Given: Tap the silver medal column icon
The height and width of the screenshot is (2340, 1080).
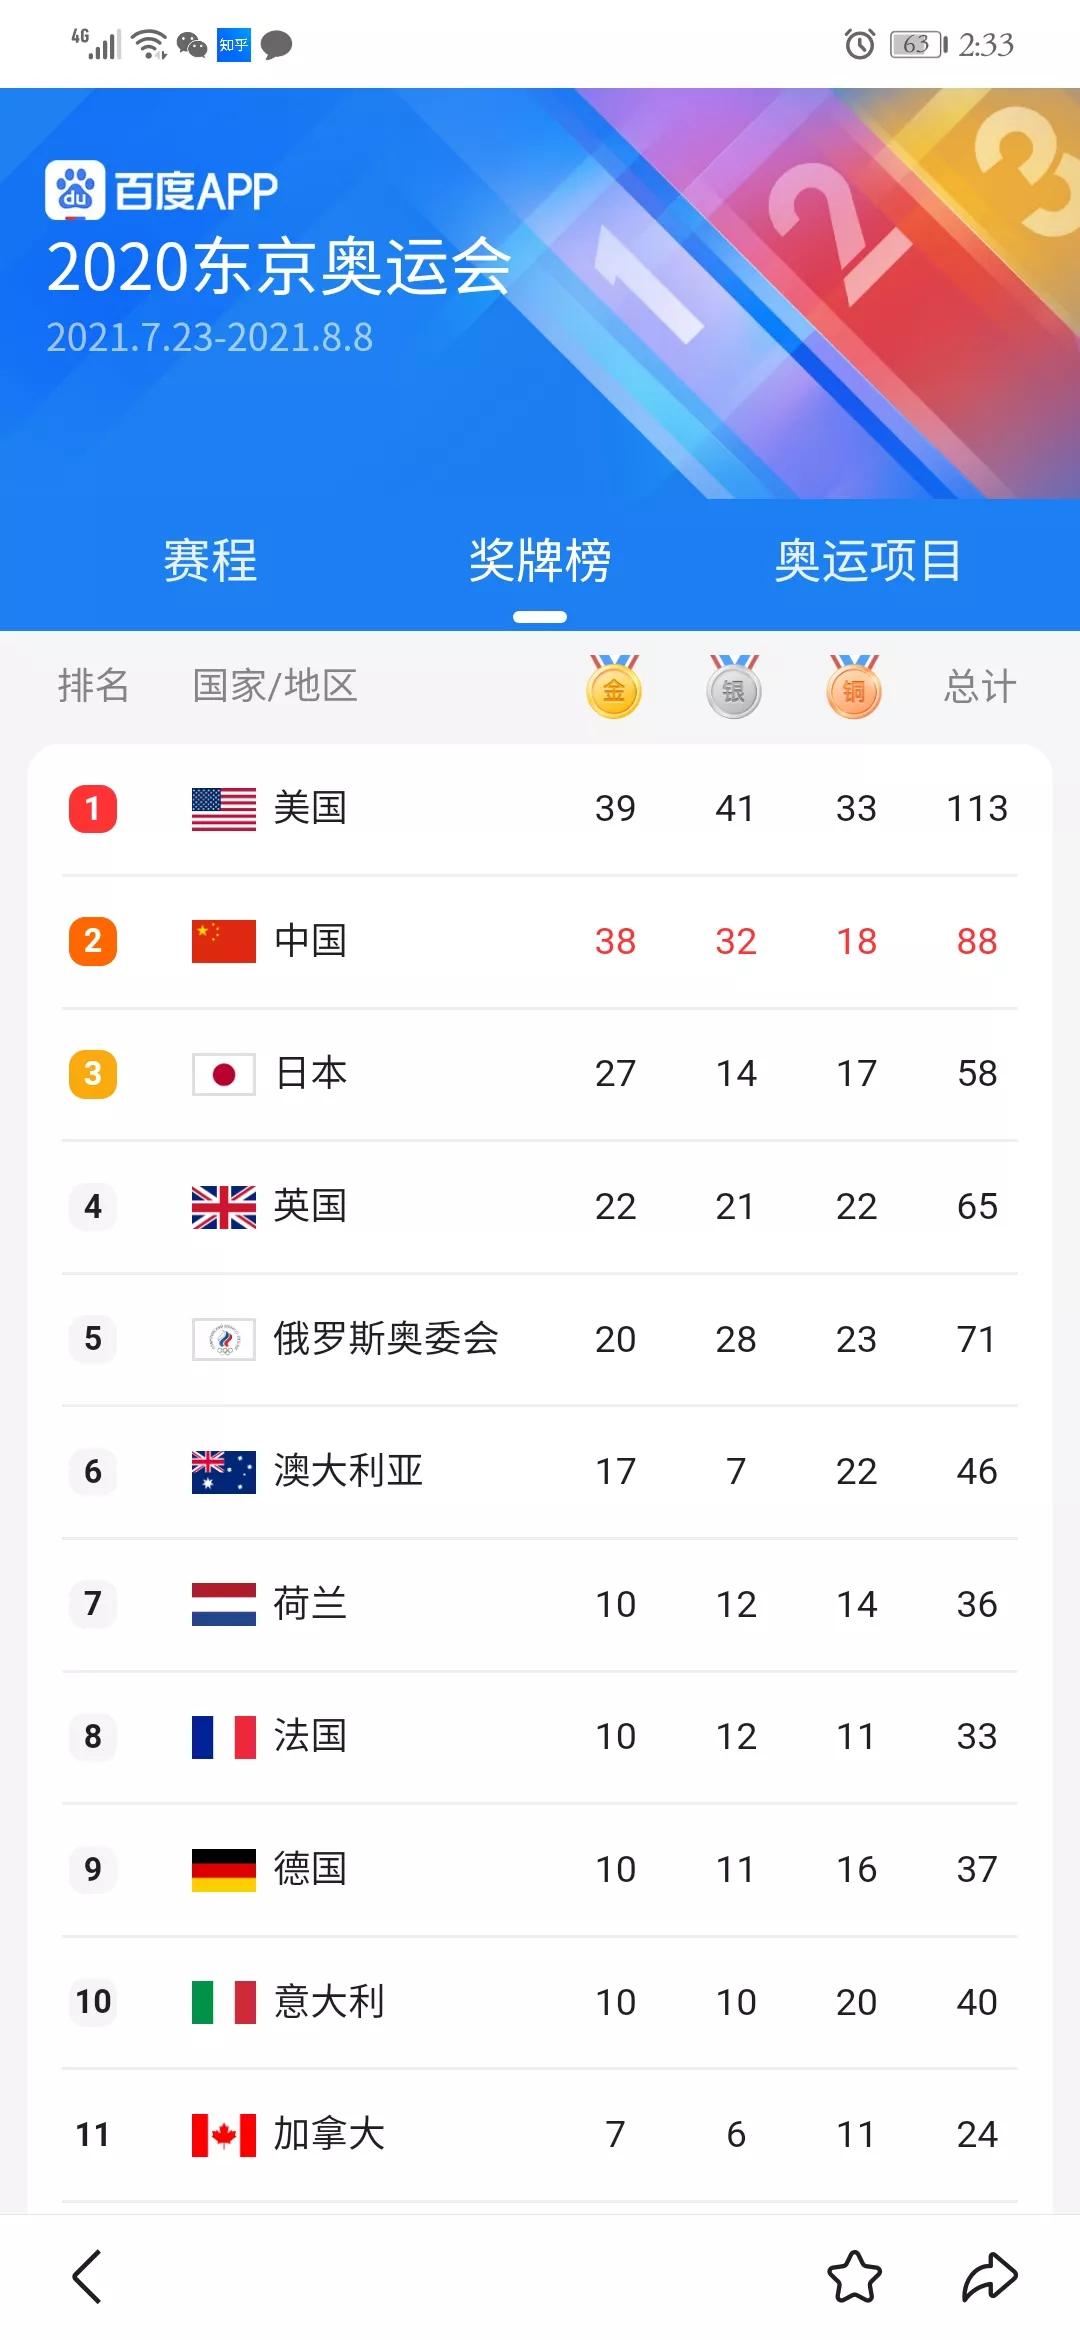Looking at the screenshot, I should pos(734,687).
